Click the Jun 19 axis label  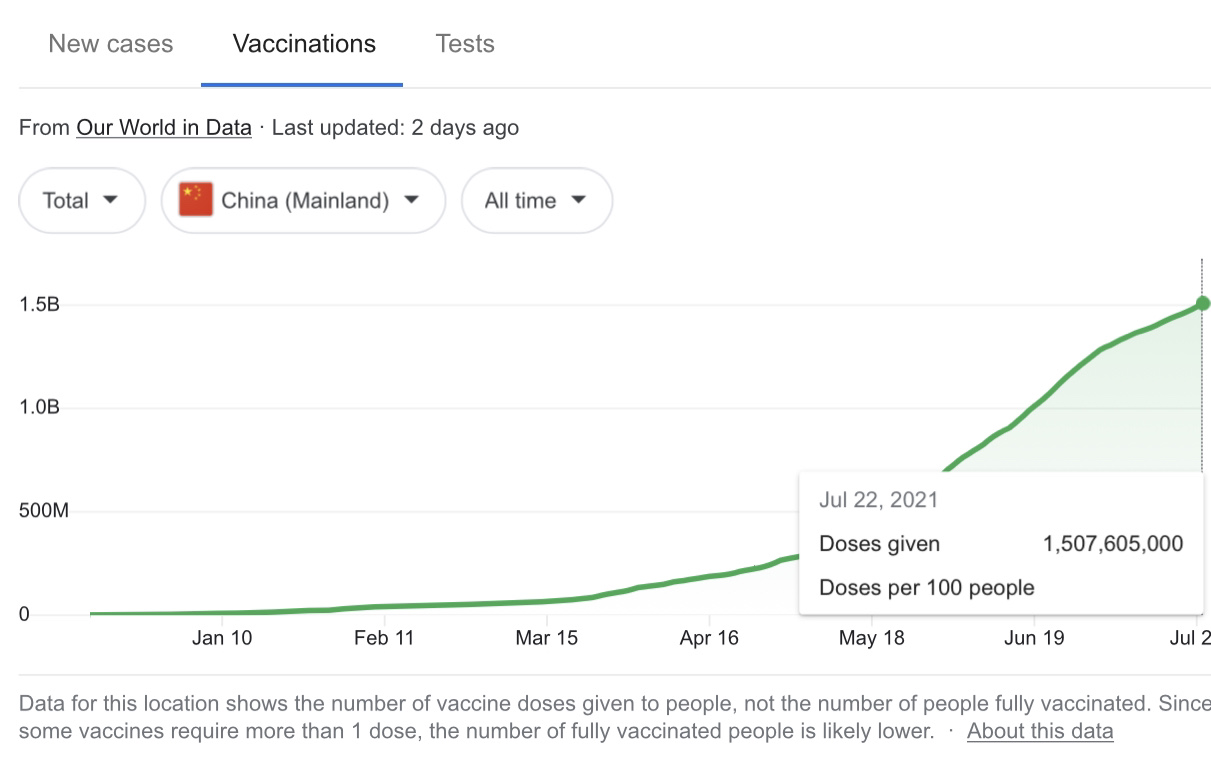[x=1034, y=638]
